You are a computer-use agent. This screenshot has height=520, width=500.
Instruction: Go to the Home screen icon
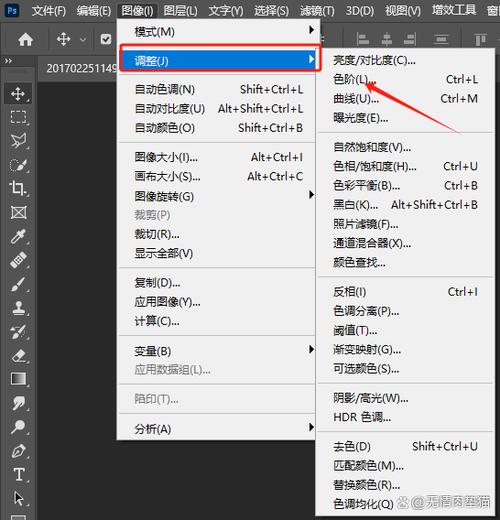tap(25, 40)
